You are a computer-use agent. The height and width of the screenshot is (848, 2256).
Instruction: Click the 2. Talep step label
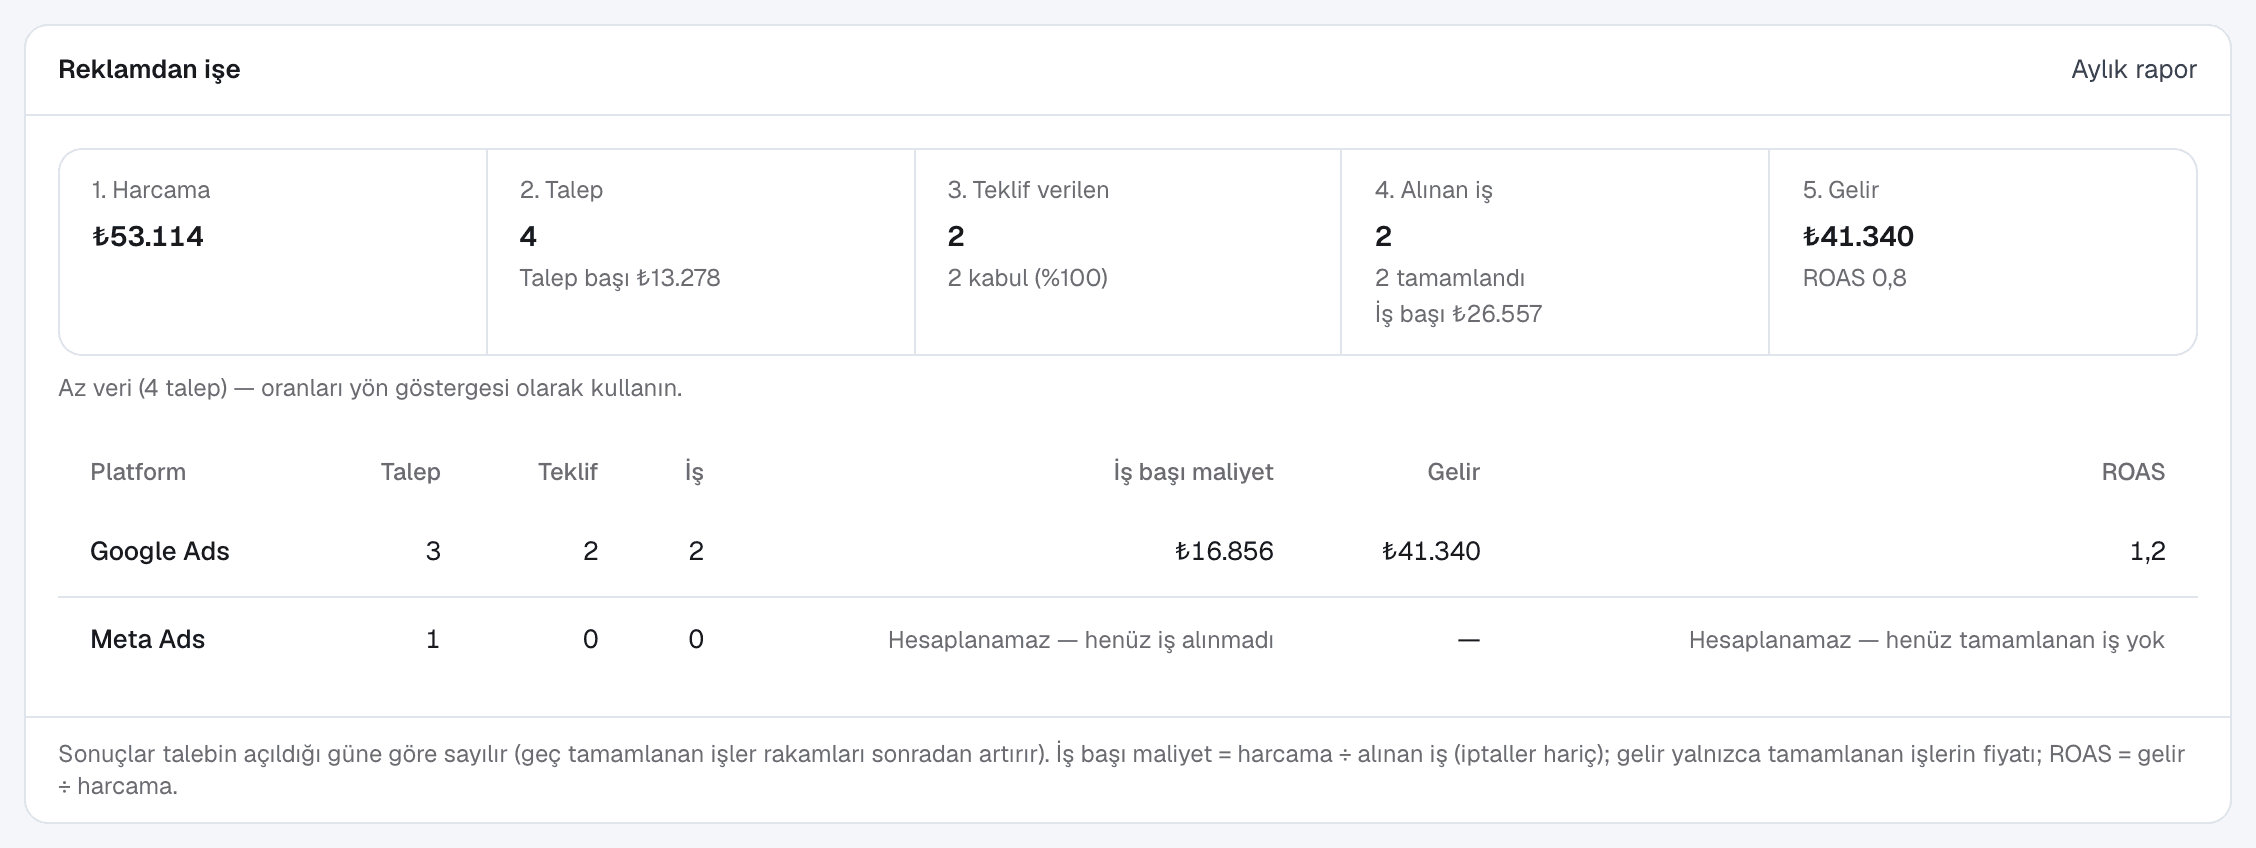pos(561,190)
